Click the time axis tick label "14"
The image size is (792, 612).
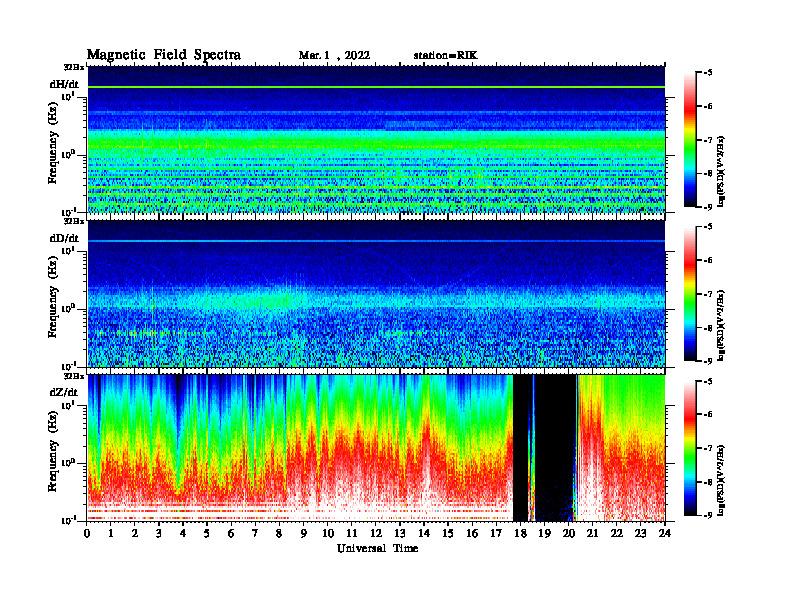pyautogui.click(x=424, y=533)
